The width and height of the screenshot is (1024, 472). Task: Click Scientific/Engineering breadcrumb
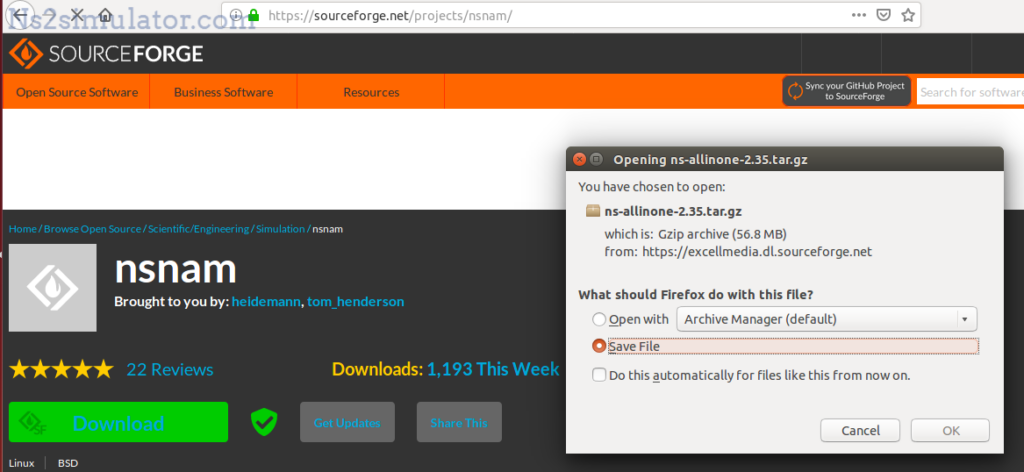pyautogui.click(x=199, y=229)
